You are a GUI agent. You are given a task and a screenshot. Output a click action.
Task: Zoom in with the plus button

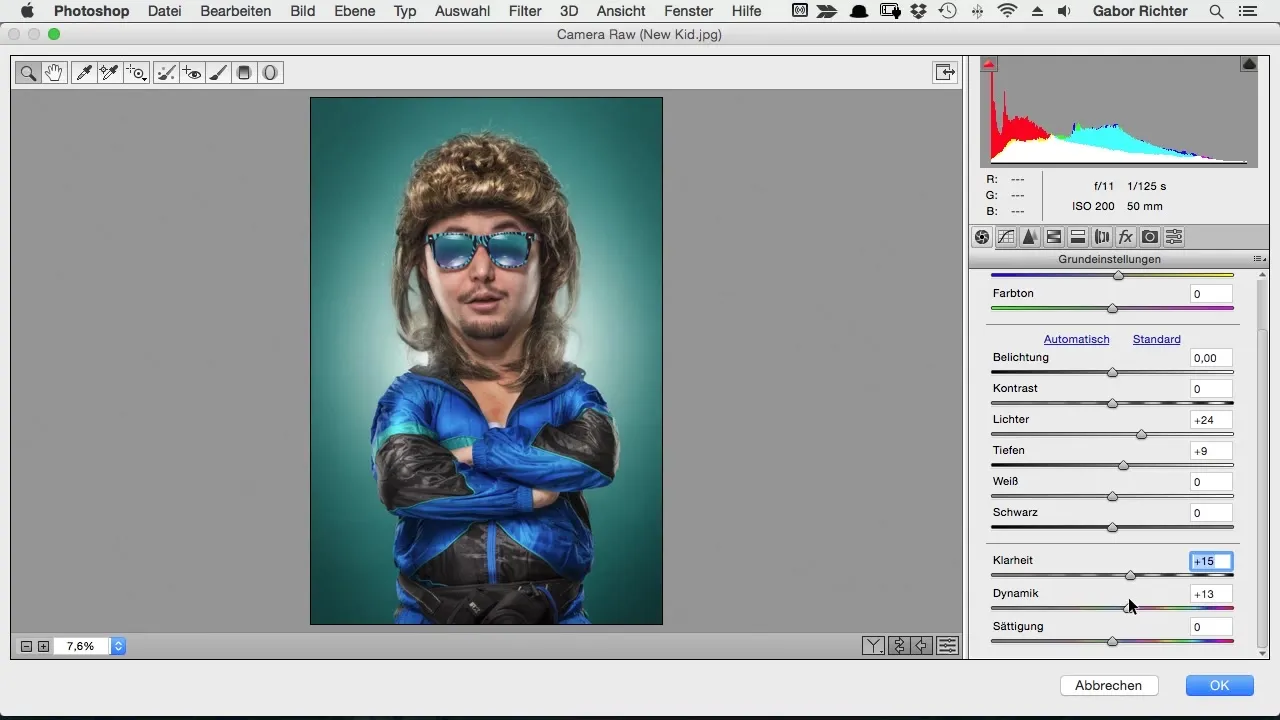click(43, 646)
